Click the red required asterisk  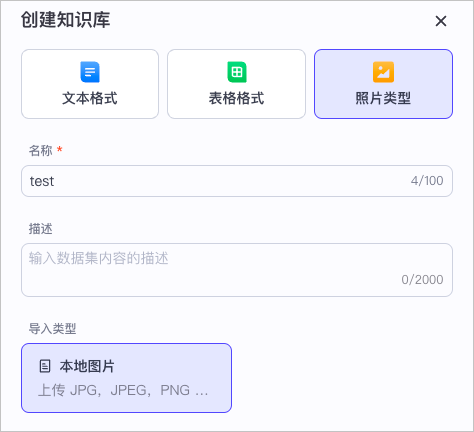pyautogui.click(x=60, y=149)
